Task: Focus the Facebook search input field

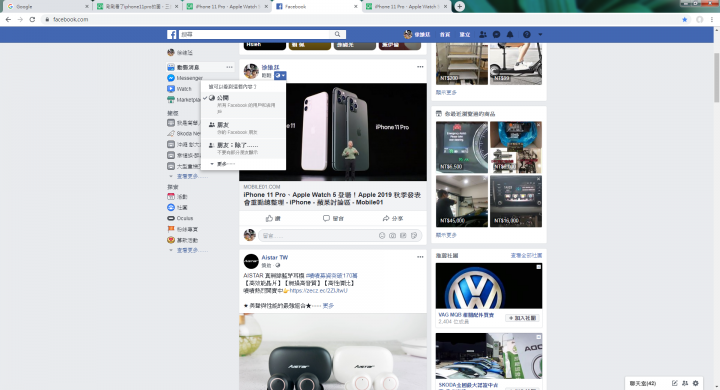Action: tap(255, 34)
